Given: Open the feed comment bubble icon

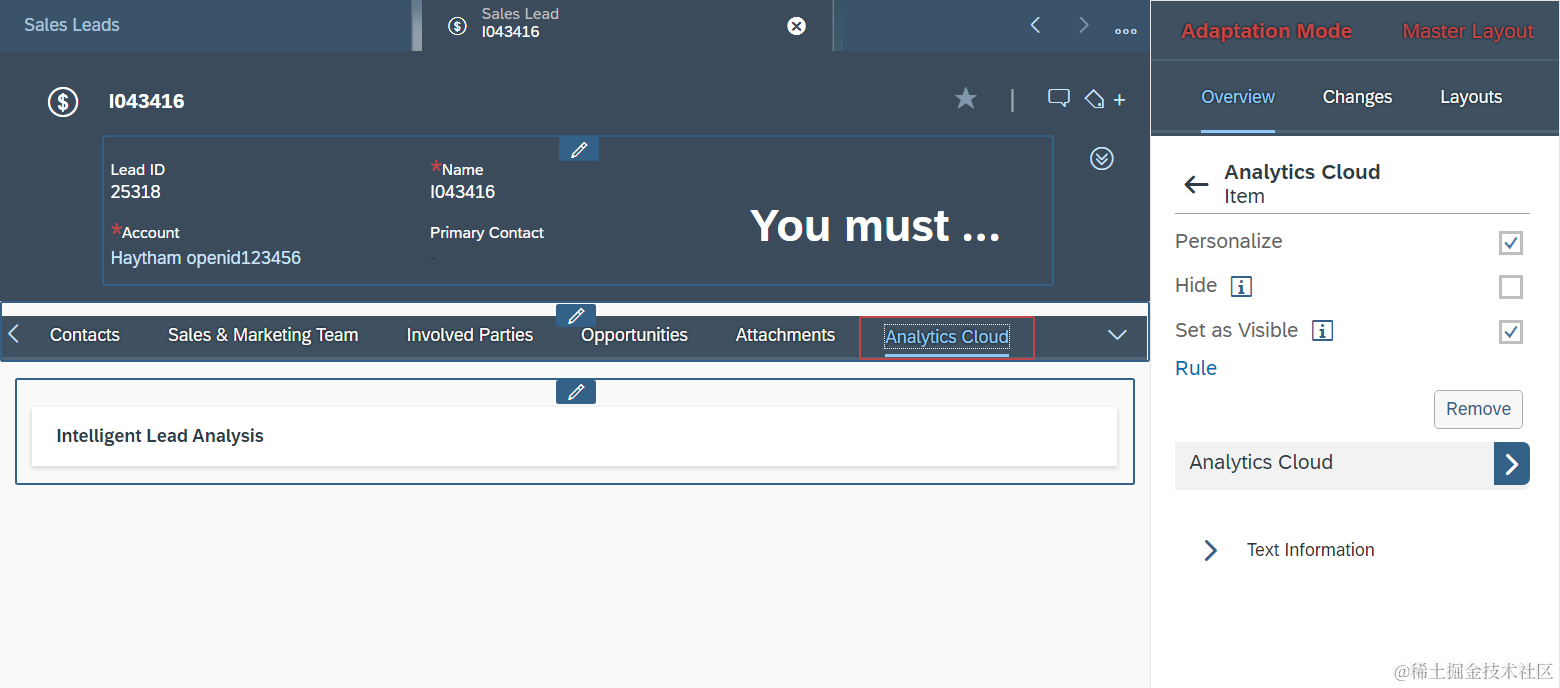Looking at the screenshot, I should (1058, 98).
